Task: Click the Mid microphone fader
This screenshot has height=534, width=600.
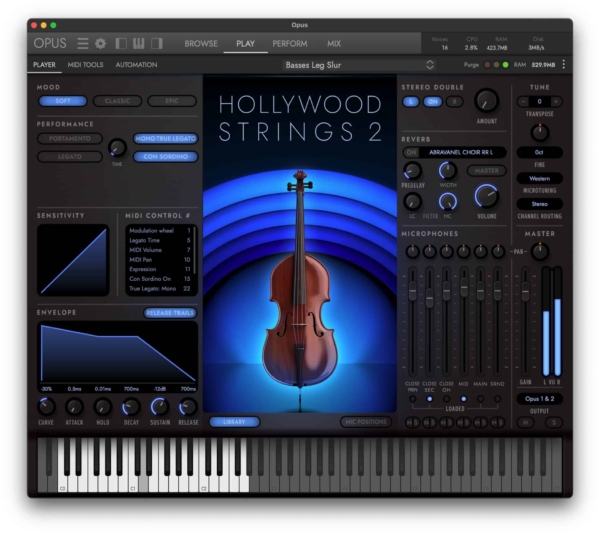Action: [x=464, y=288]
